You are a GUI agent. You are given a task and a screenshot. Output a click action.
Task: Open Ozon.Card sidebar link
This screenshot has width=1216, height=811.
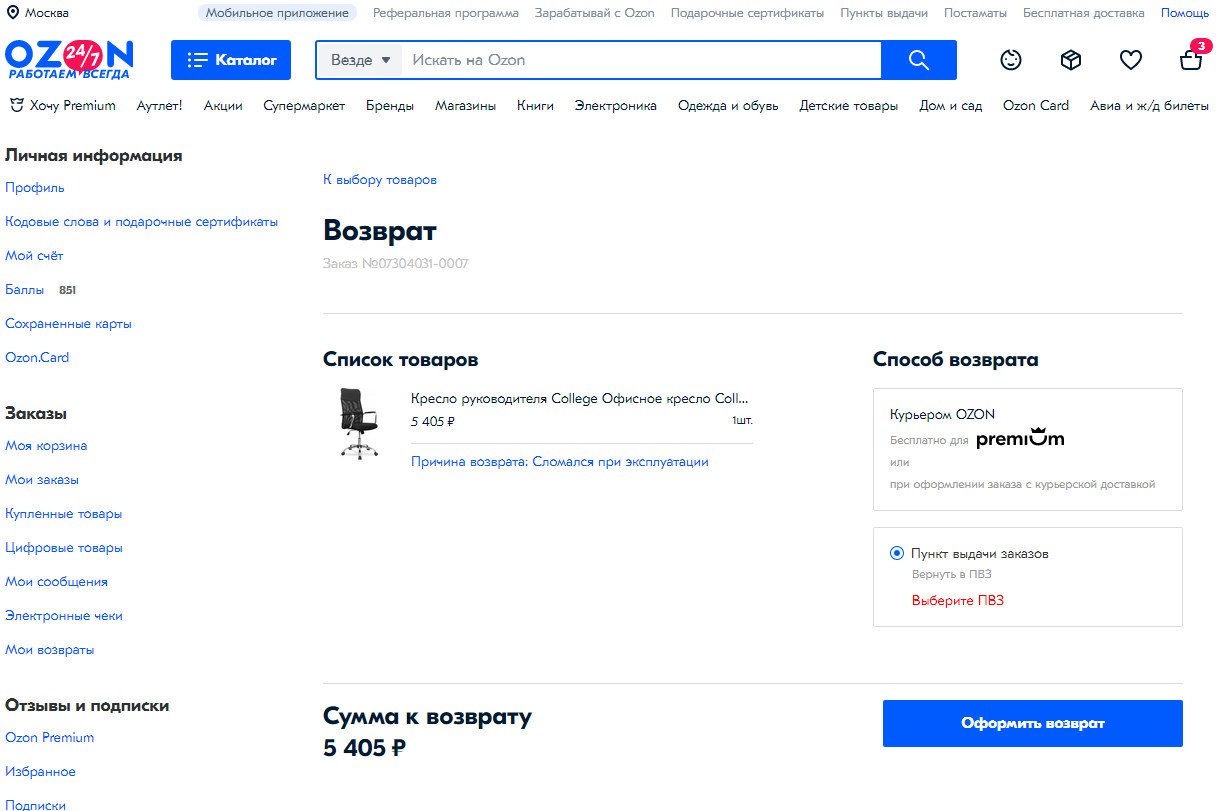[37, 358]
